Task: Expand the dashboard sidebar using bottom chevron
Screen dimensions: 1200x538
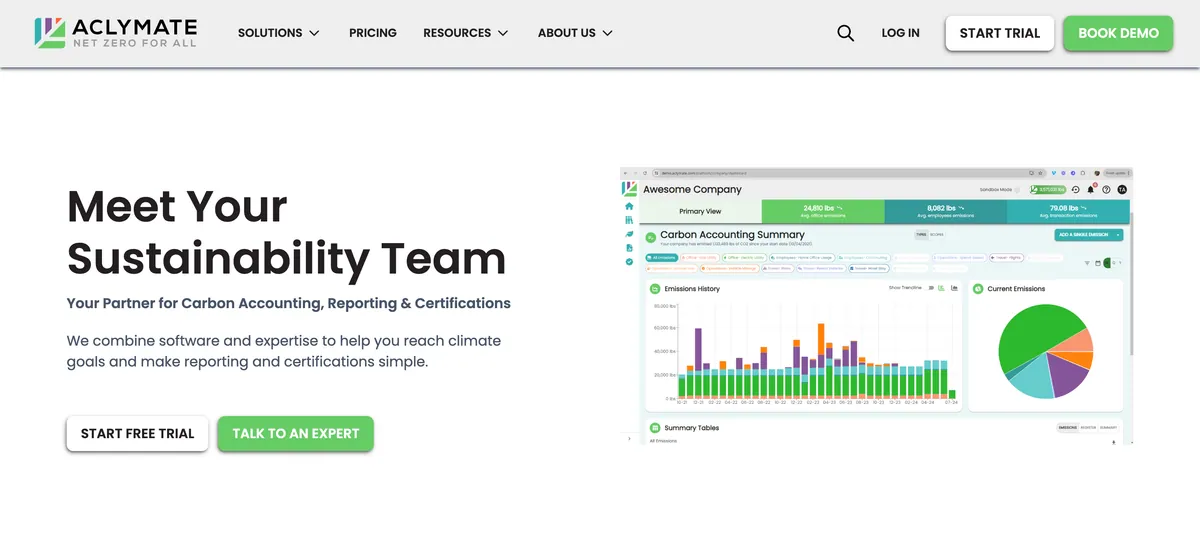Action: click(630, 438)
